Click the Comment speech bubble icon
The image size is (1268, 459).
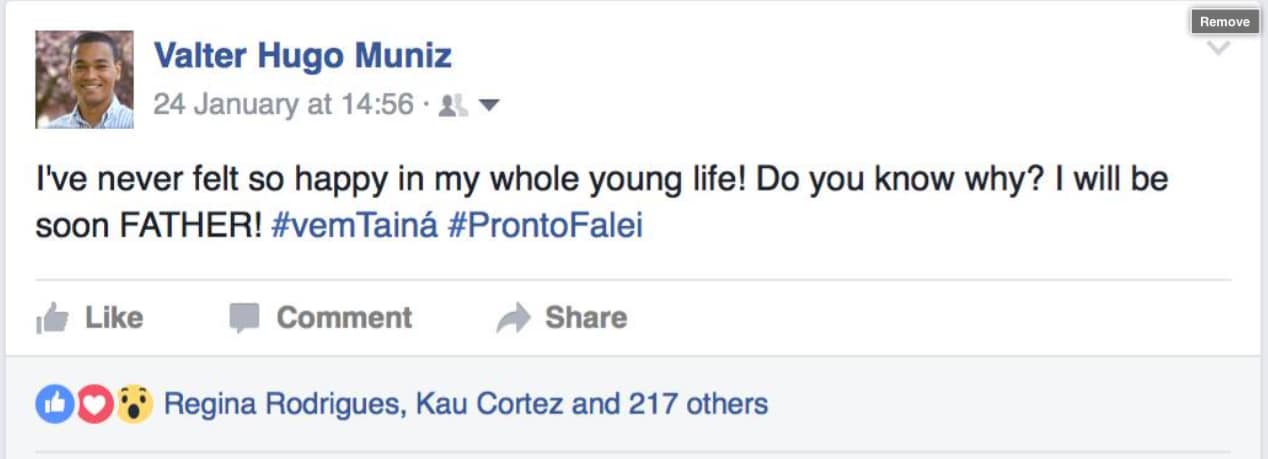(244, 318)
